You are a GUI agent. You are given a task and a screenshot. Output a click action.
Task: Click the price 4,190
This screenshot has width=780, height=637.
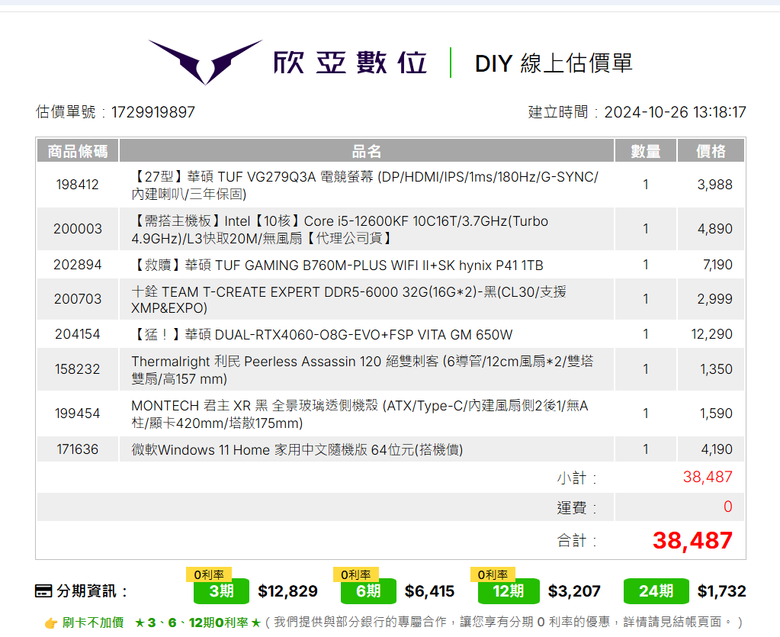717,450
